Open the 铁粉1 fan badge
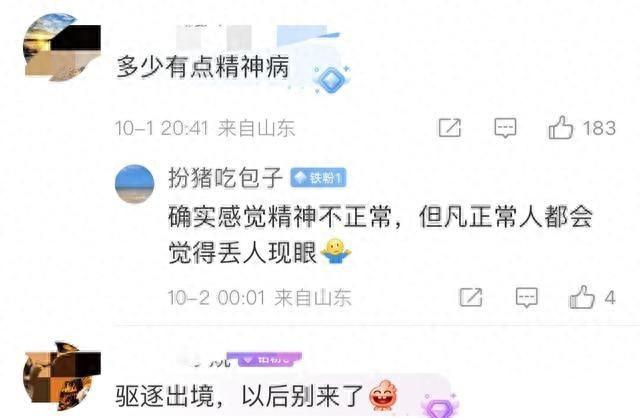This screenshot has width=640, height=418. coord(318,178)
